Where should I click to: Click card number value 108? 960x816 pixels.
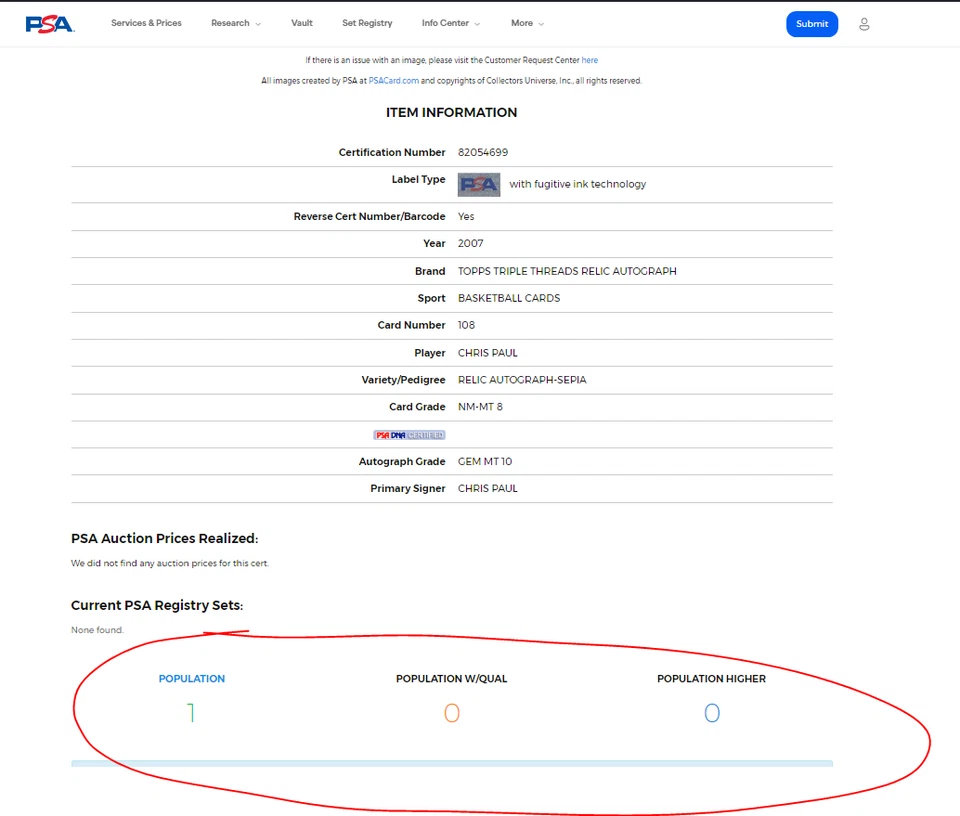467,325
